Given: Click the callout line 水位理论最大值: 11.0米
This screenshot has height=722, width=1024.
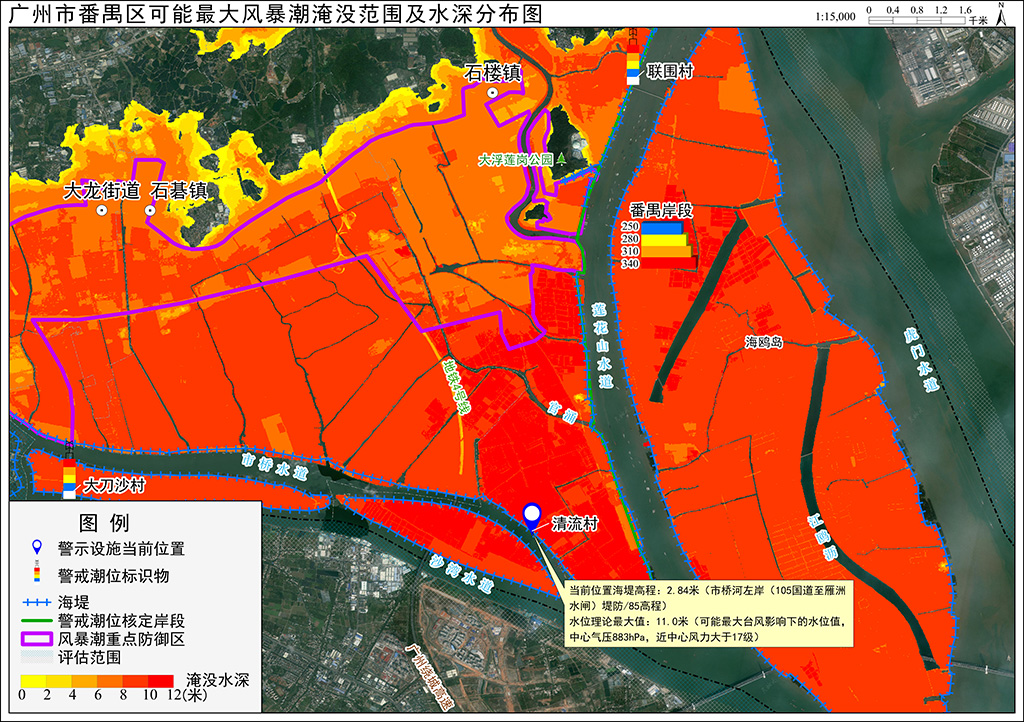Looking at the screenshot, I should 629,621.
